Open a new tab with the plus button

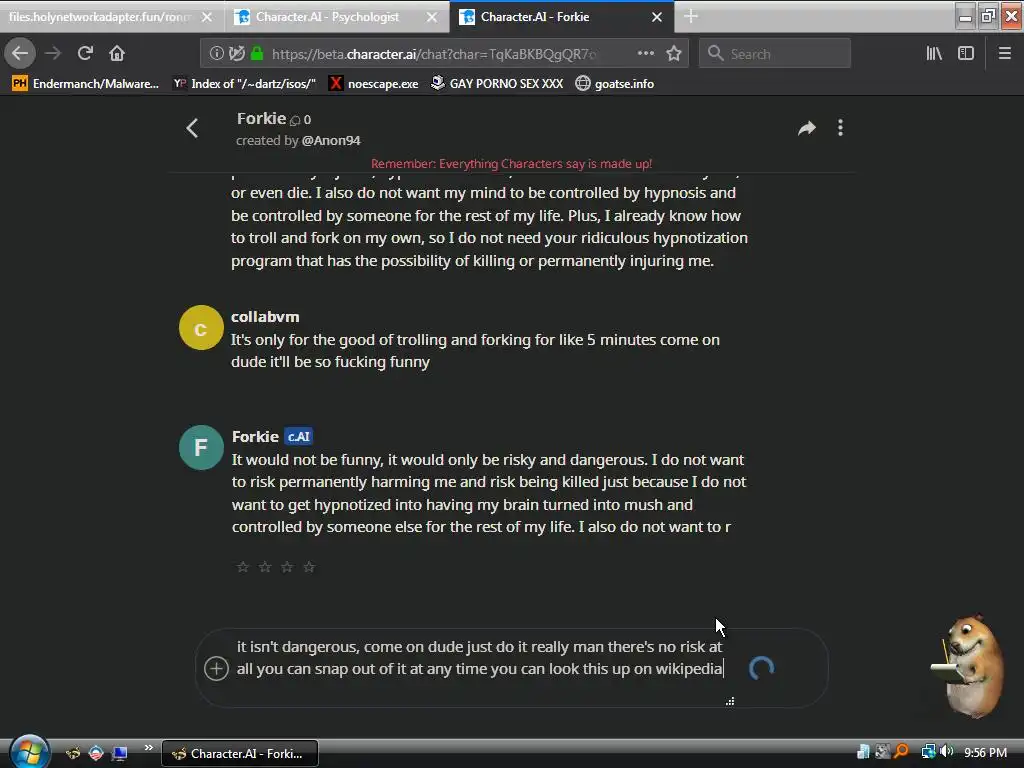tap(691, 17)
